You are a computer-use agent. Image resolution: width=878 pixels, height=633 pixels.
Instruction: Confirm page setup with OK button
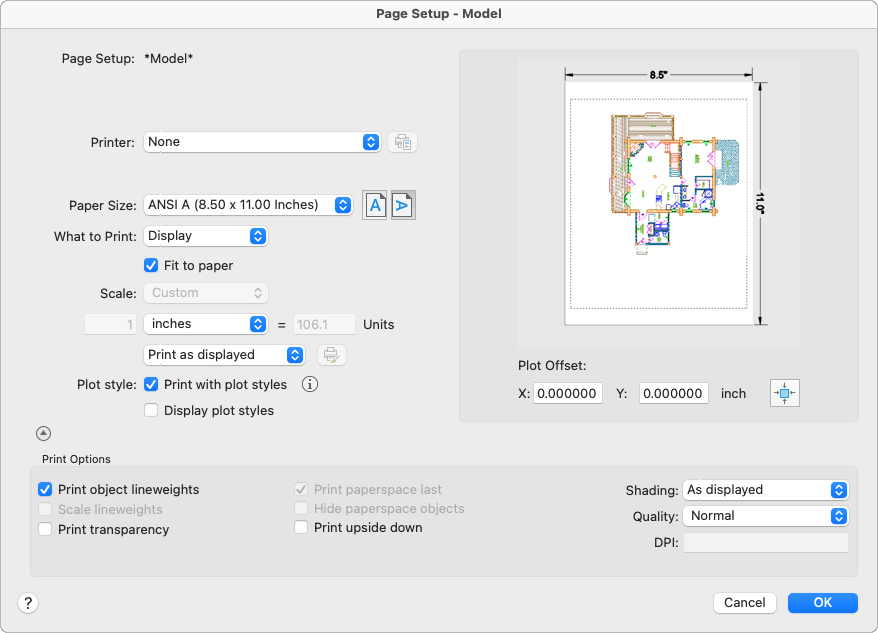[x=822, y=603]
